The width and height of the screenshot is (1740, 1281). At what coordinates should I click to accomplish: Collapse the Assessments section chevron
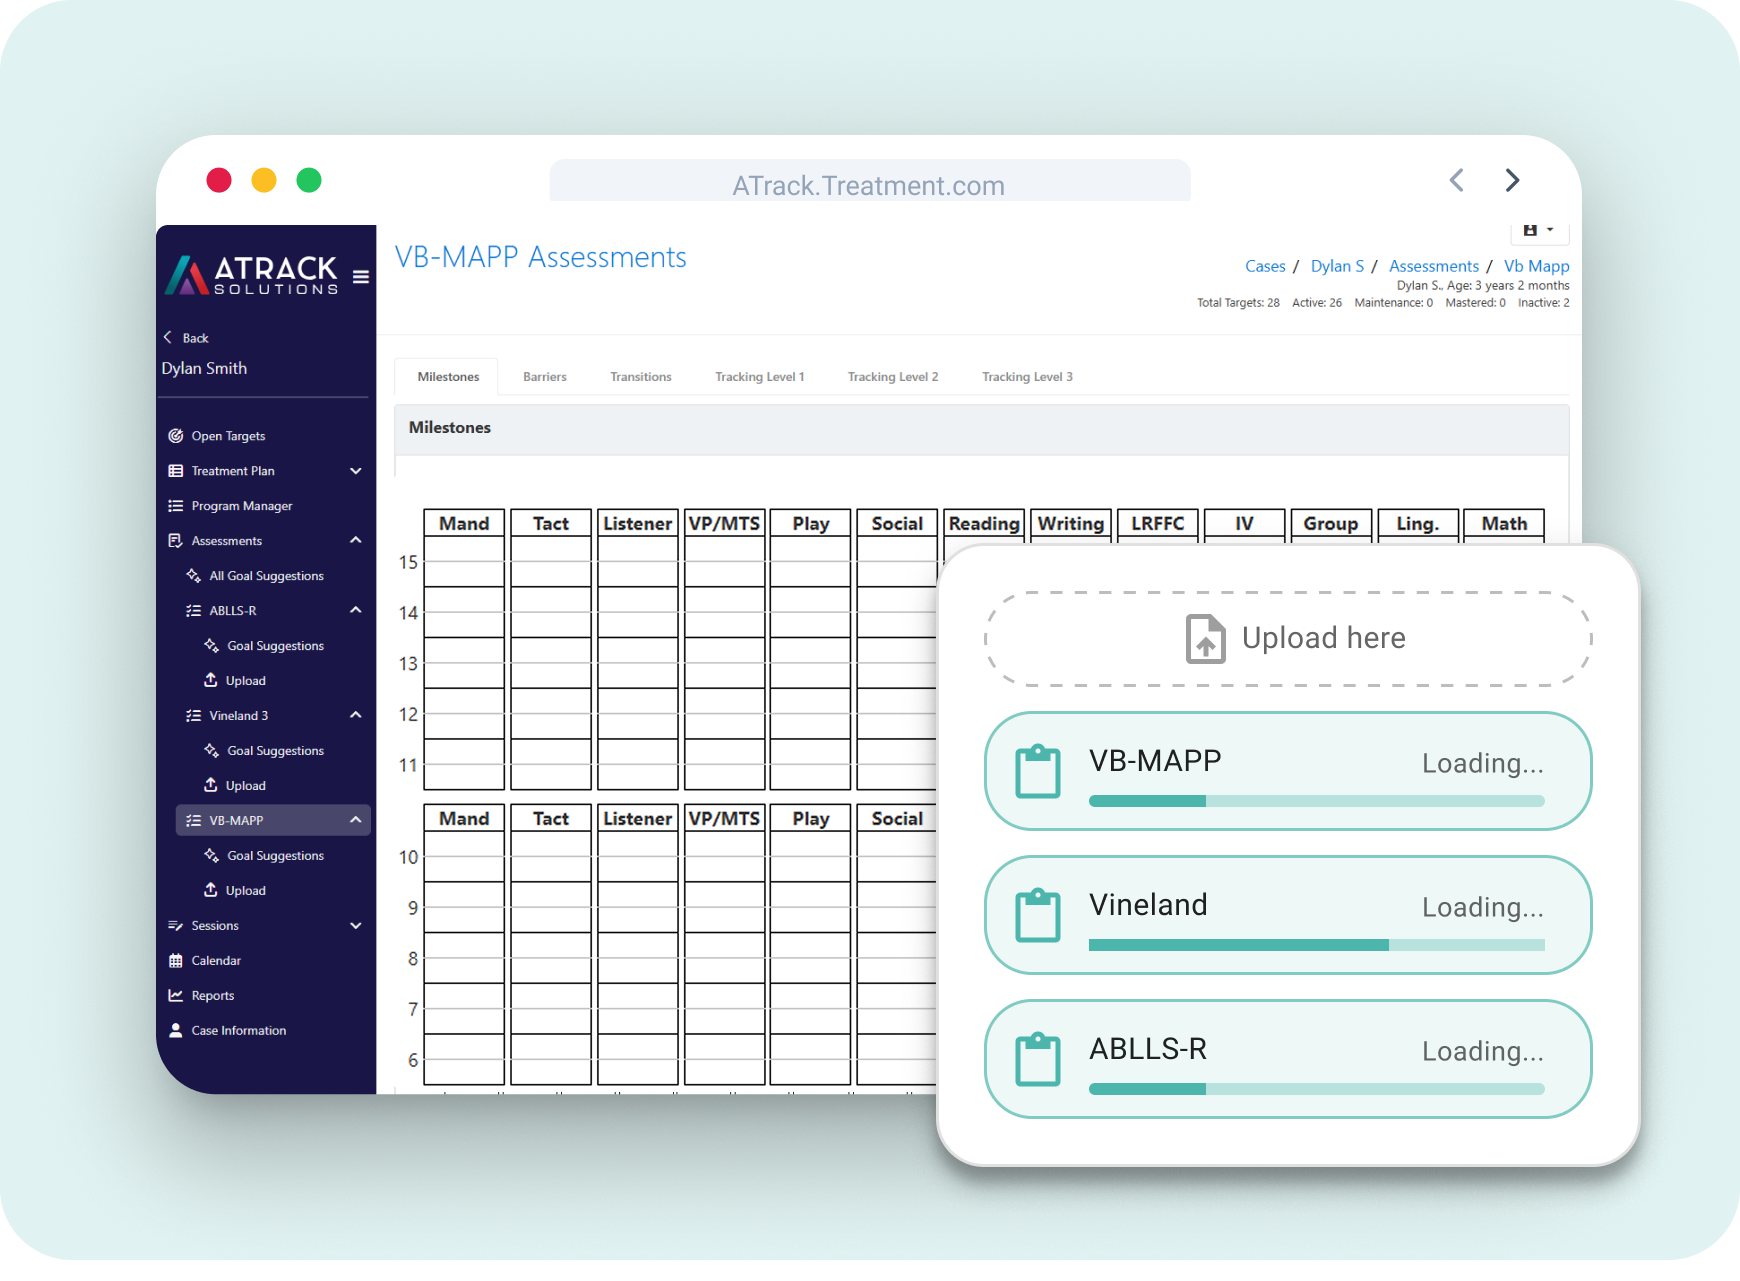coord(356,540)
